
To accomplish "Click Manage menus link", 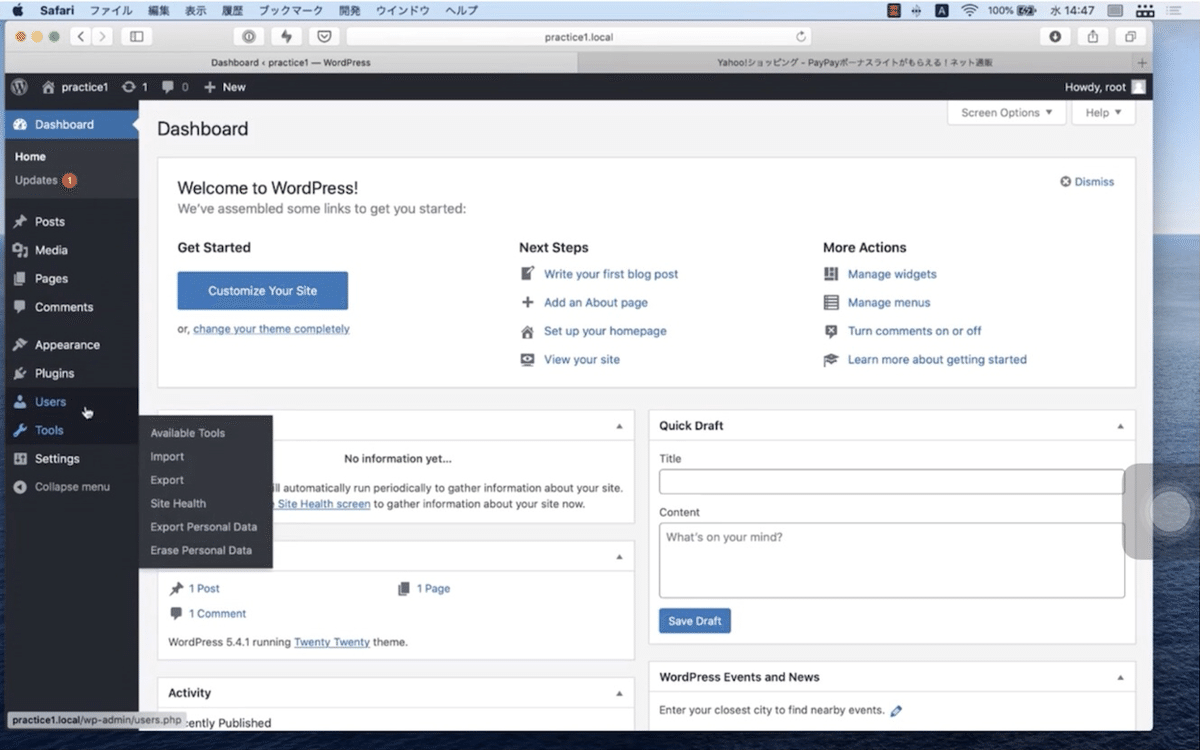I will [889, 302].
